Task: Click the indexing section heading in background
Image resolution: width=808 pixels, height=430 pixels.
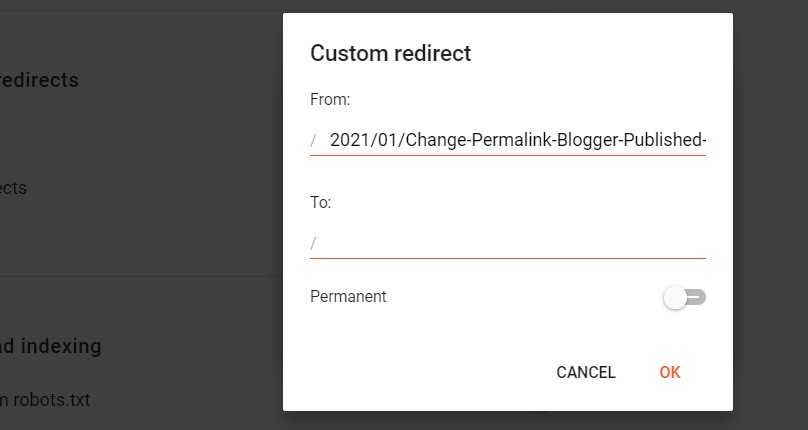Action: pyautogui.click(x=50, y=347)
